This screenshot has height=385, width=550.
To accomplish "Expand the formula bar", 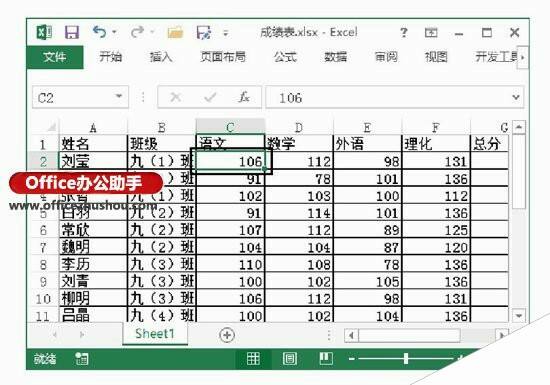I will (516, 97).
